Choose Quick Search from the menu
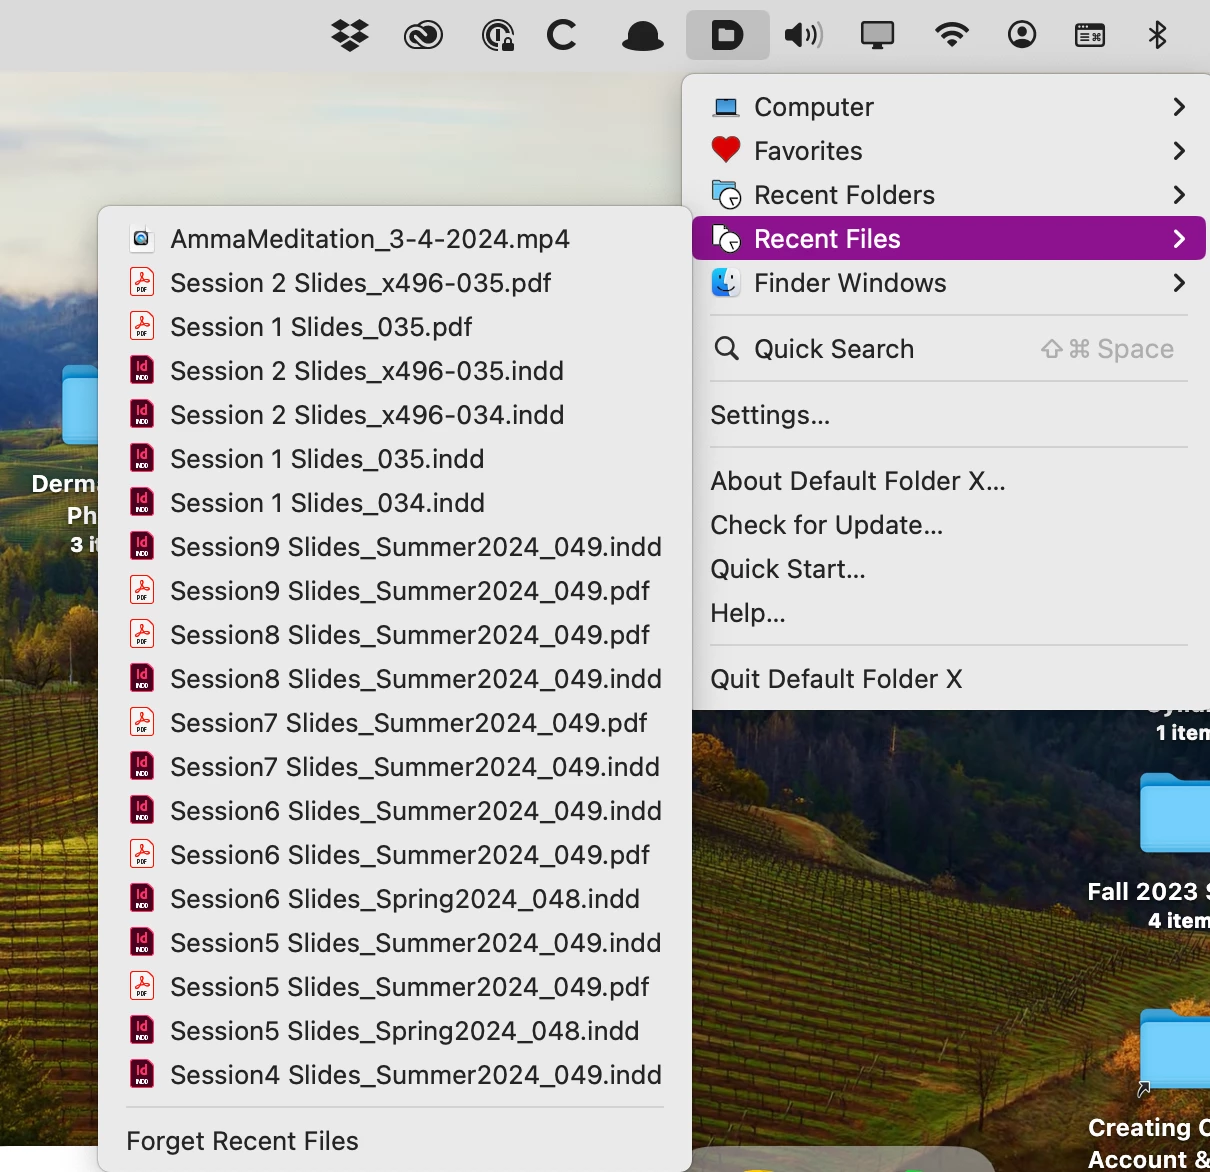 pos(948,349)
